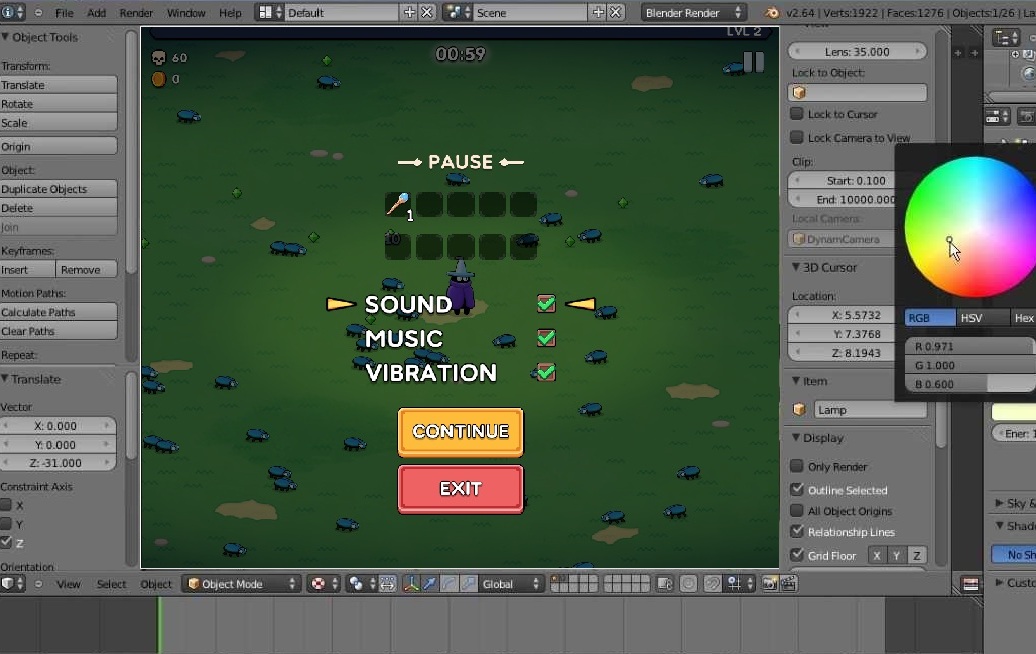Expand the Sky panel in properties
Image resolution: width=1036 pixels, height=654 pixels.
click(1000, 503)
